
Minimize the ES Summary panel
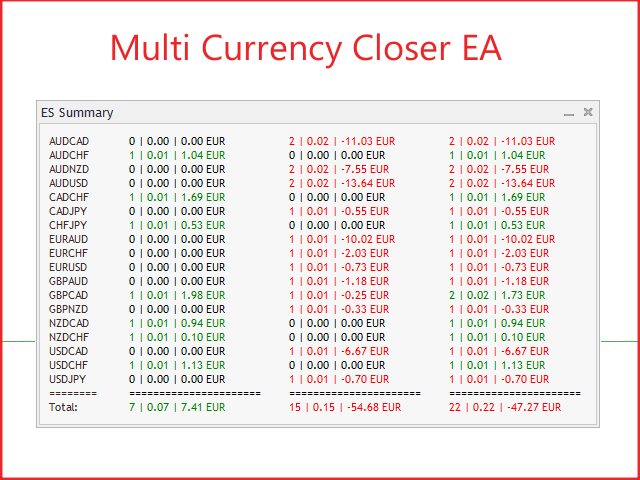click(569, 113)
